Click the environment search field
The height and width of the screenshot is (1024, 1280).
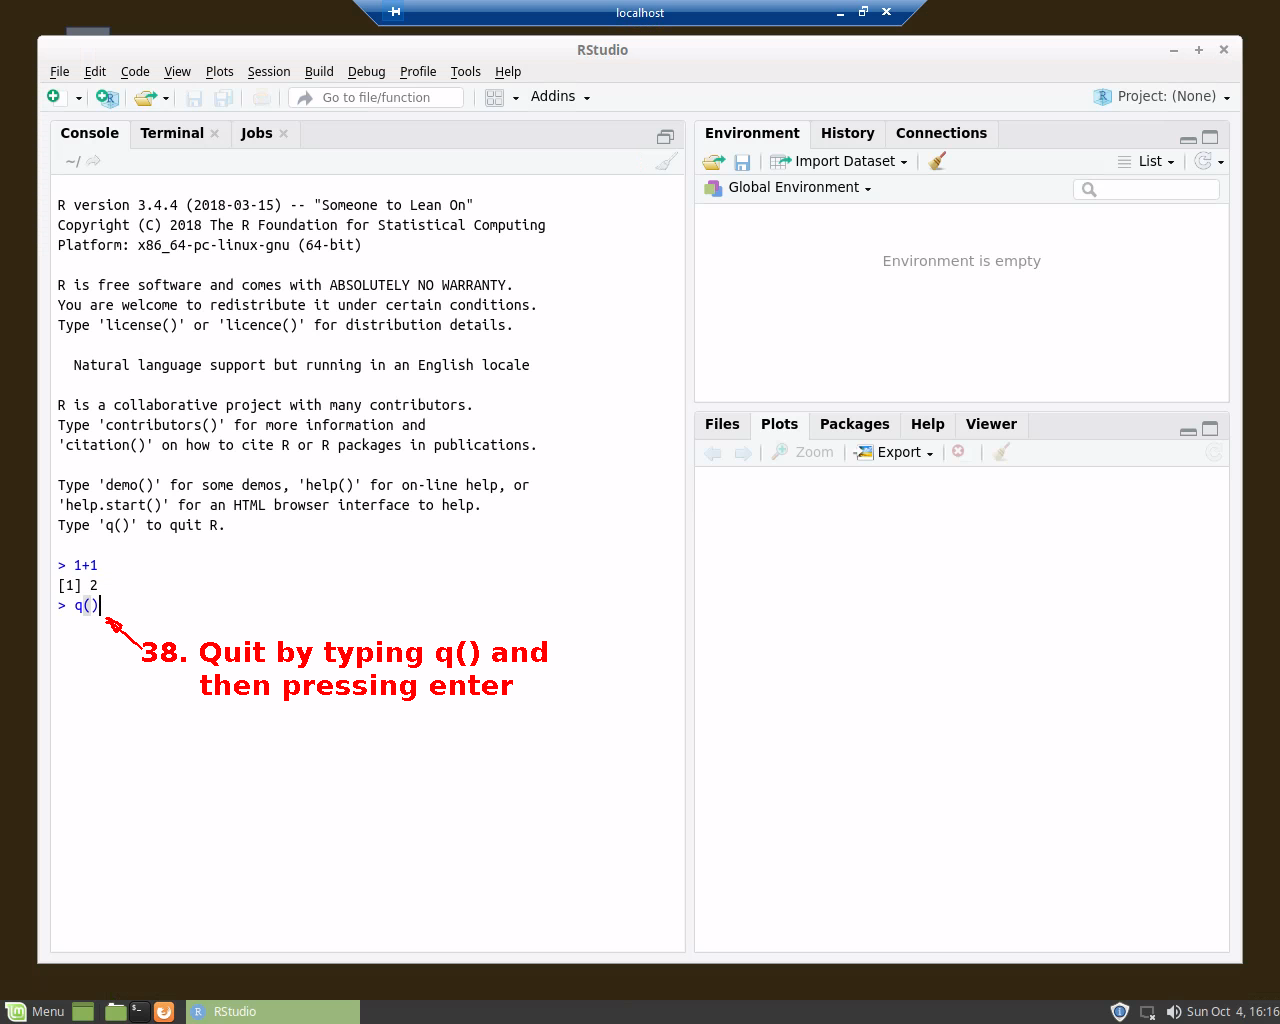click(1146, 189)
